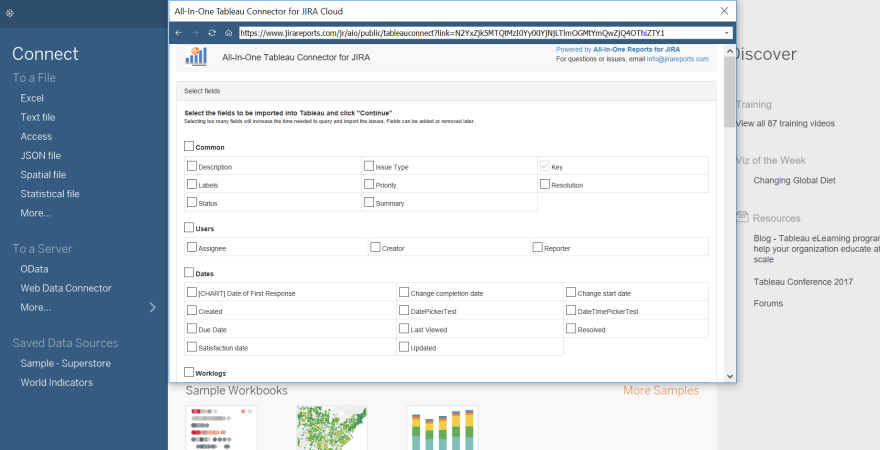Screen dimensions: 880x450
Task: Check the Worklogs group checkbox
Action: [189, 373]
